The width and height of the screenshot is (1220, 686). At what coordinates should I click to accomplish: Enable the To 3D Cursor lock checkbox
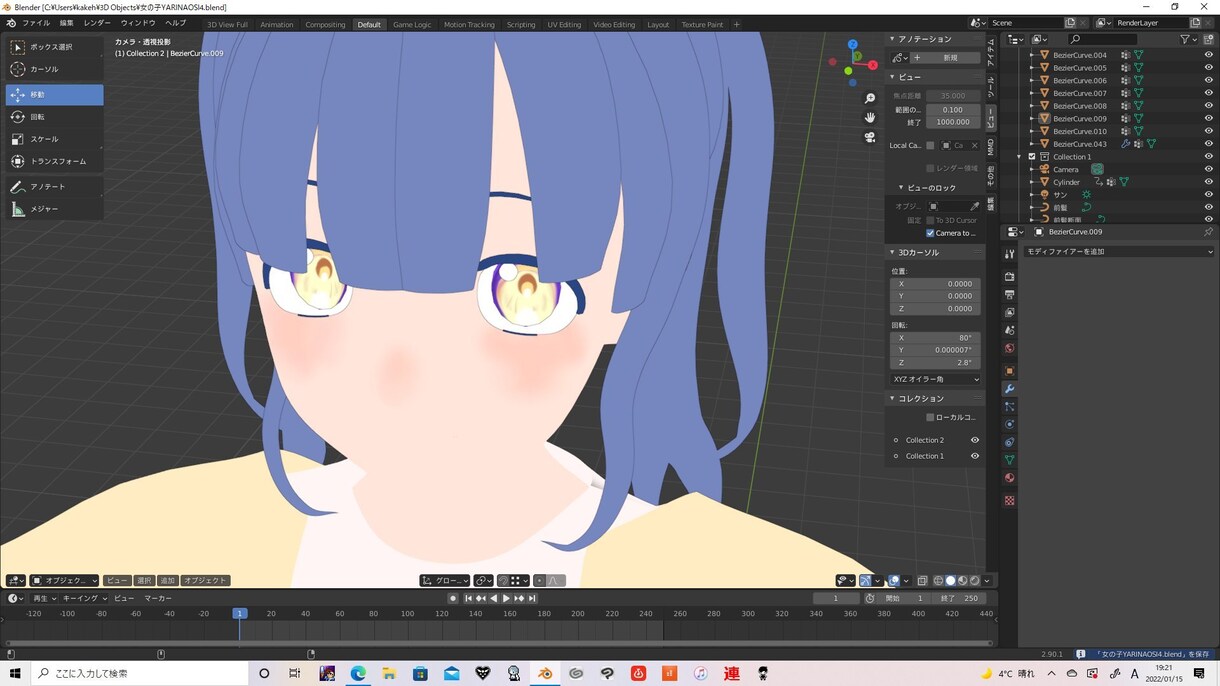click(930, 220)
